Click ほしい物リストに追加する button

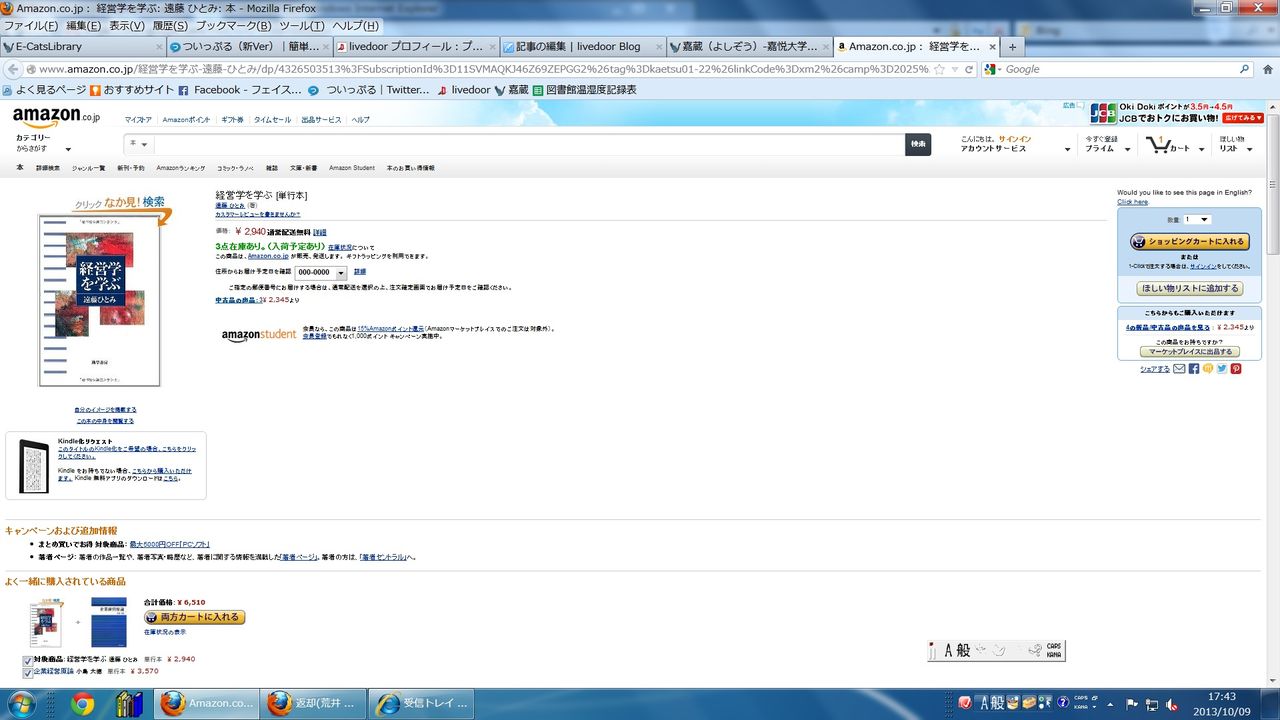pyautogui.click(x=1189, y=289)
